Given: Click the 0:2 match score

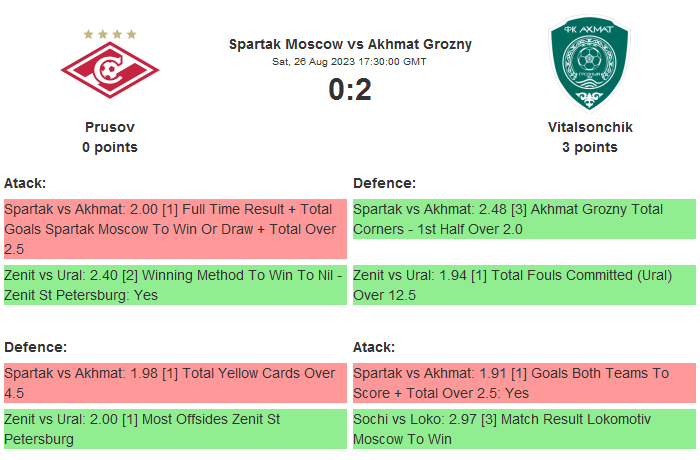Looking at the screenshot, I should click(x=350, y=90).
